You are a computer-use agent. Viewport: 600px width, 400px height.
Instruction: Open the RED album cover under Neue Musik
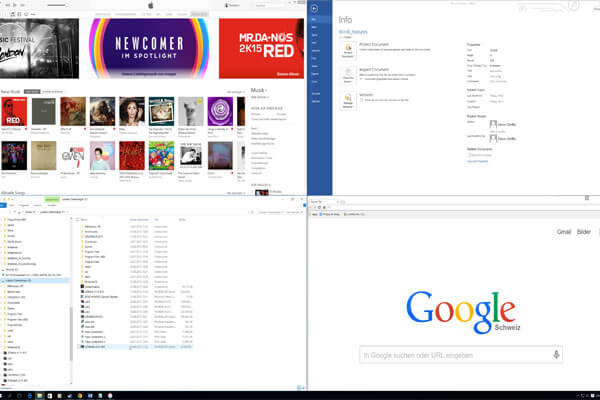click(14, 111)
